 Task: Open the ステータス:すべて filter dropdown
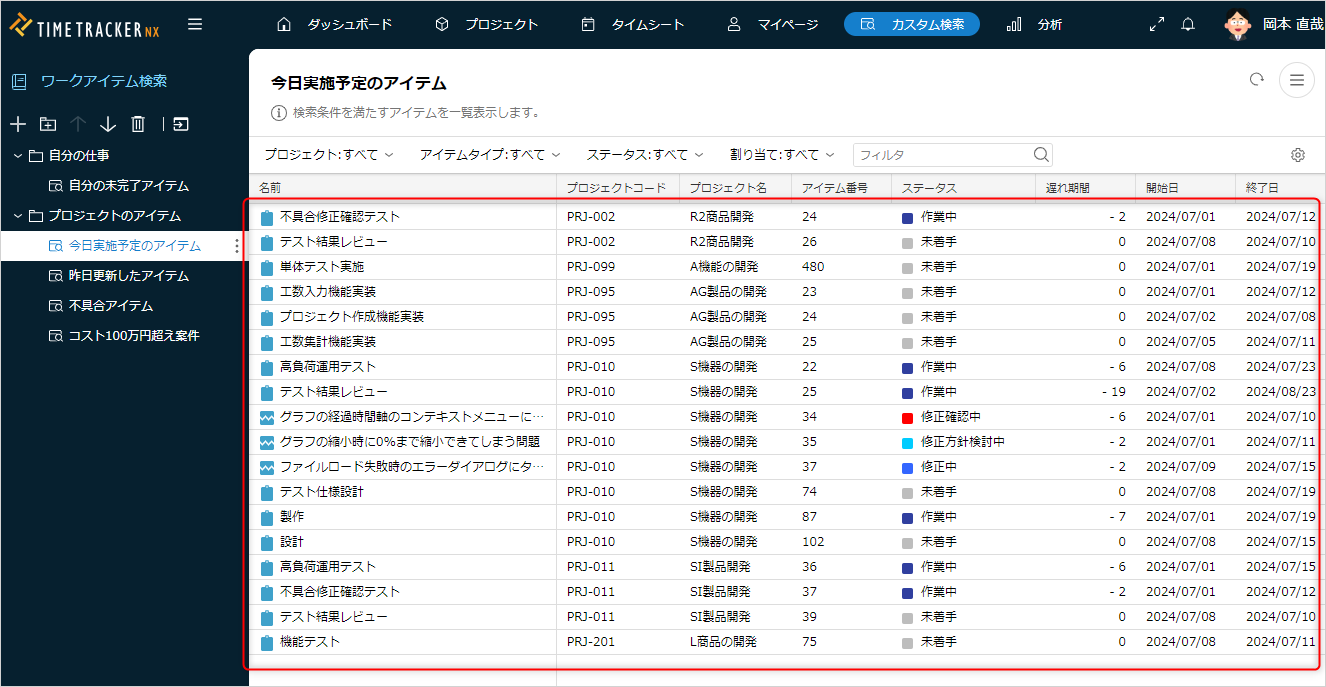[x=645, y=155]
